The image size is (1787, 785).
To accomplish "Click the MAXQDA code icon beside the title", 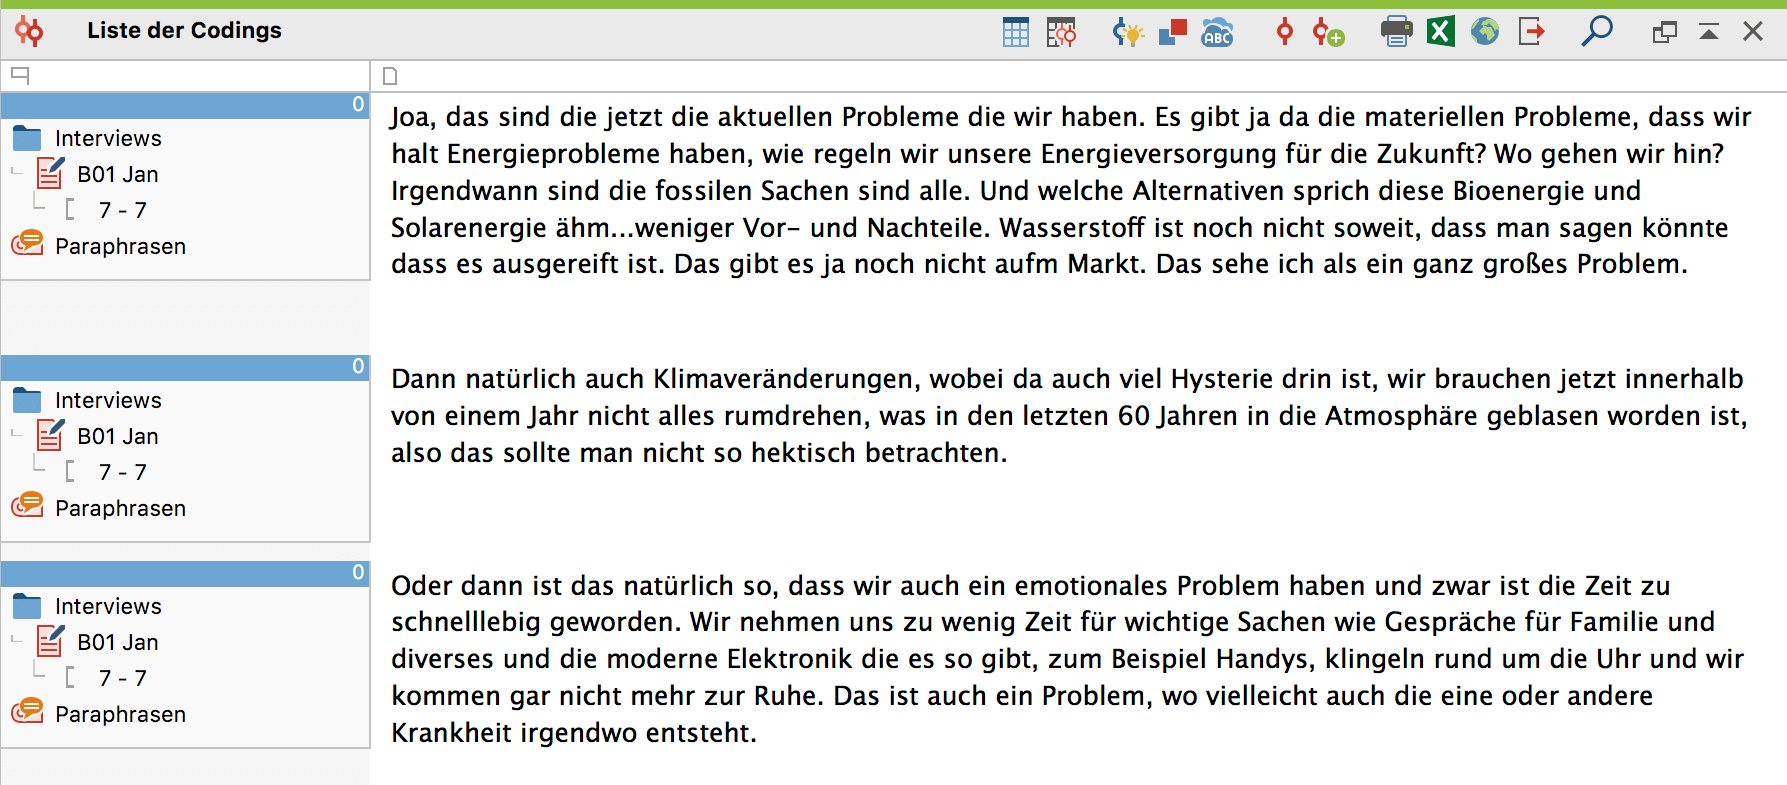I will (x=29, y=32).
